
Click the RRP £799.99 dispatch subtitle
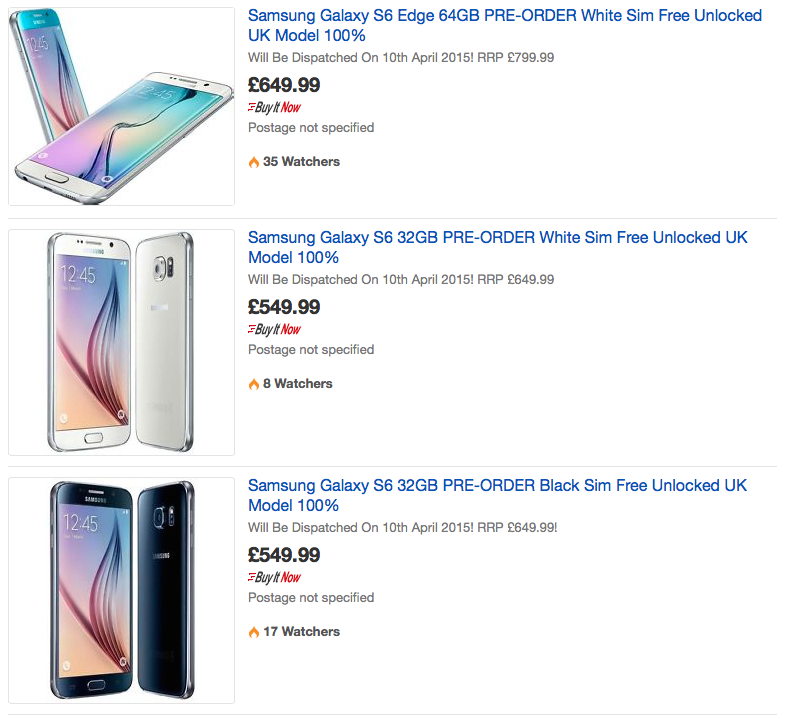tap(401, 58)
